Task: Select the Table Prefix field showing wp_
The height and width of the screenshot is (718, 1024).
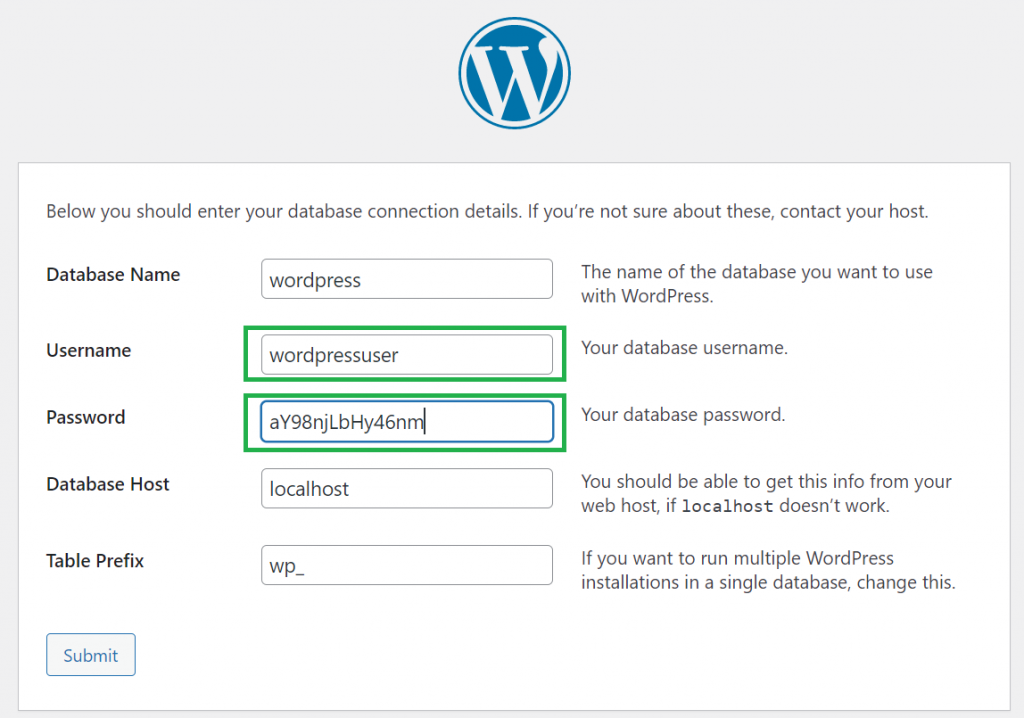Action: (406, 564)
